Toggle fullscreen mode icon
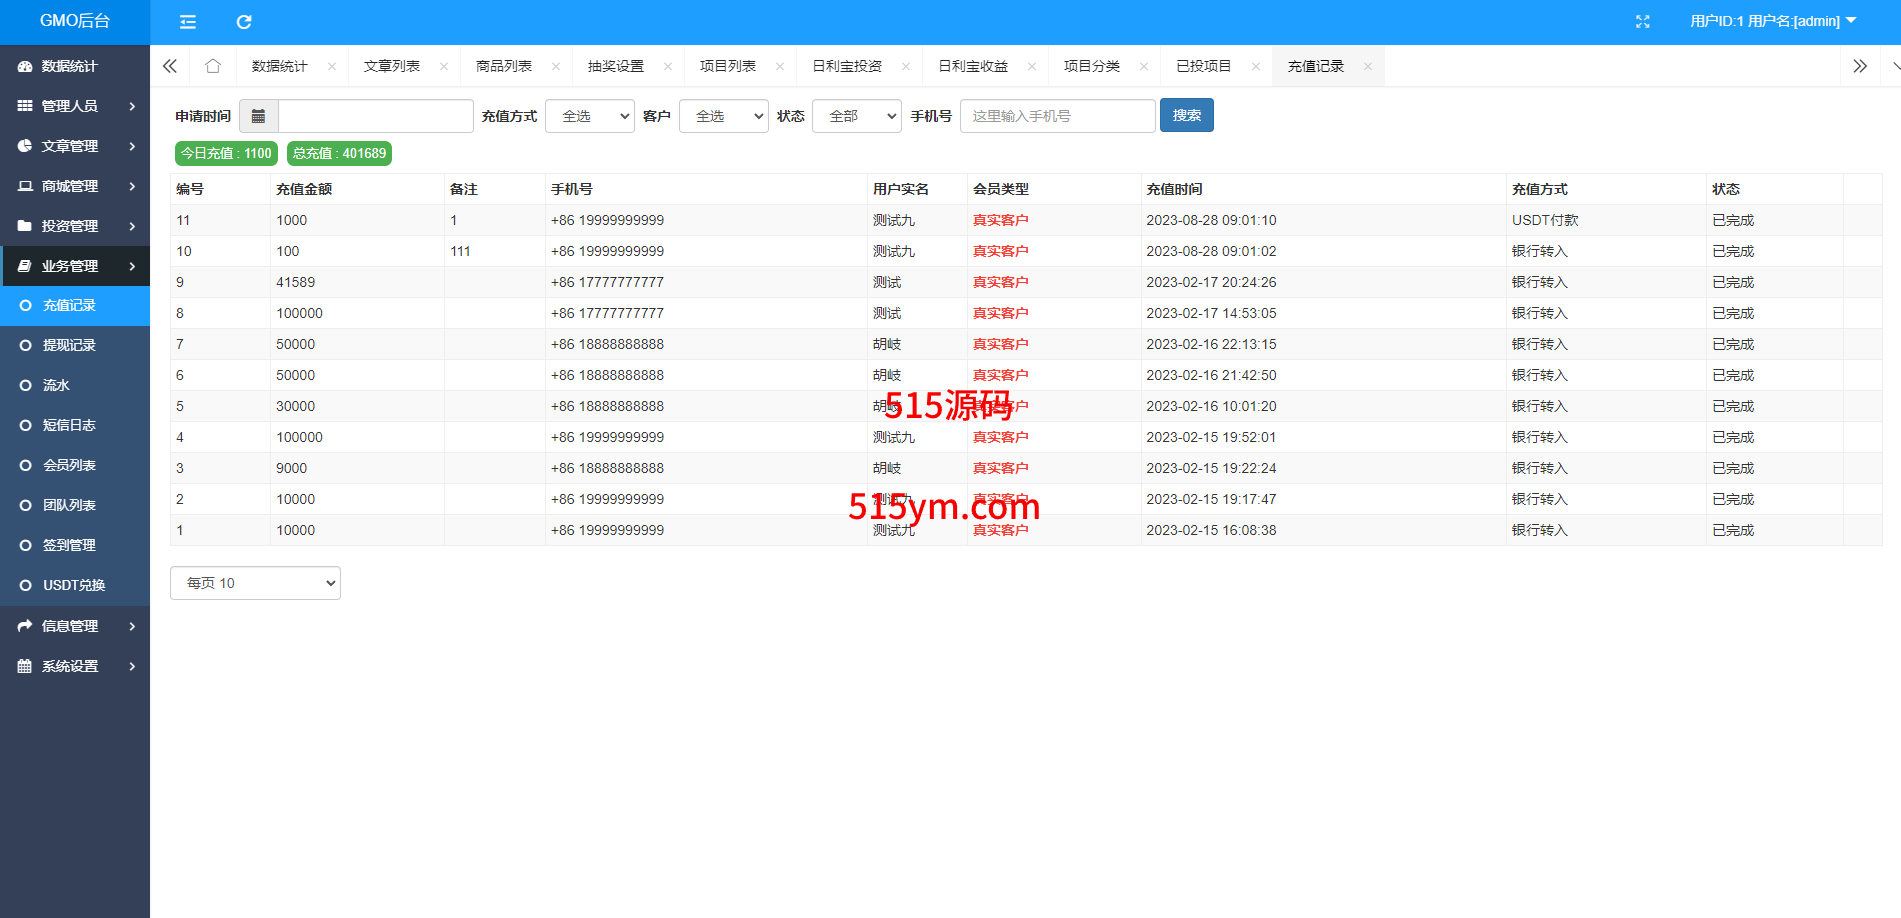Viewport: 1901px width, 918px height. point(1642,22)
